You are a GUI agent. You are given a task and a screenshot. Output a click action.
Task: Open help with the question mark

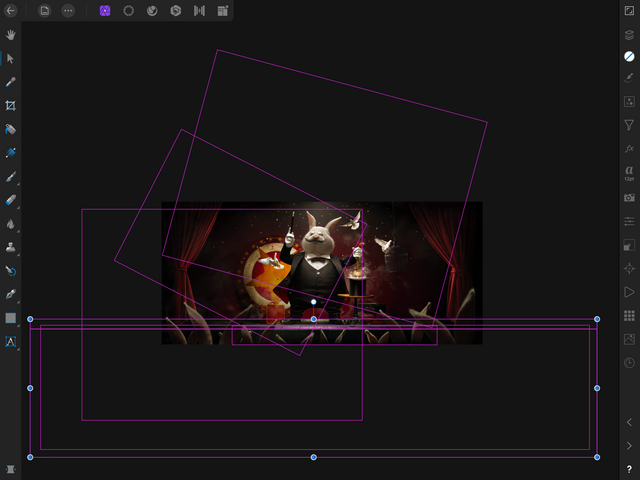(629, 470)
